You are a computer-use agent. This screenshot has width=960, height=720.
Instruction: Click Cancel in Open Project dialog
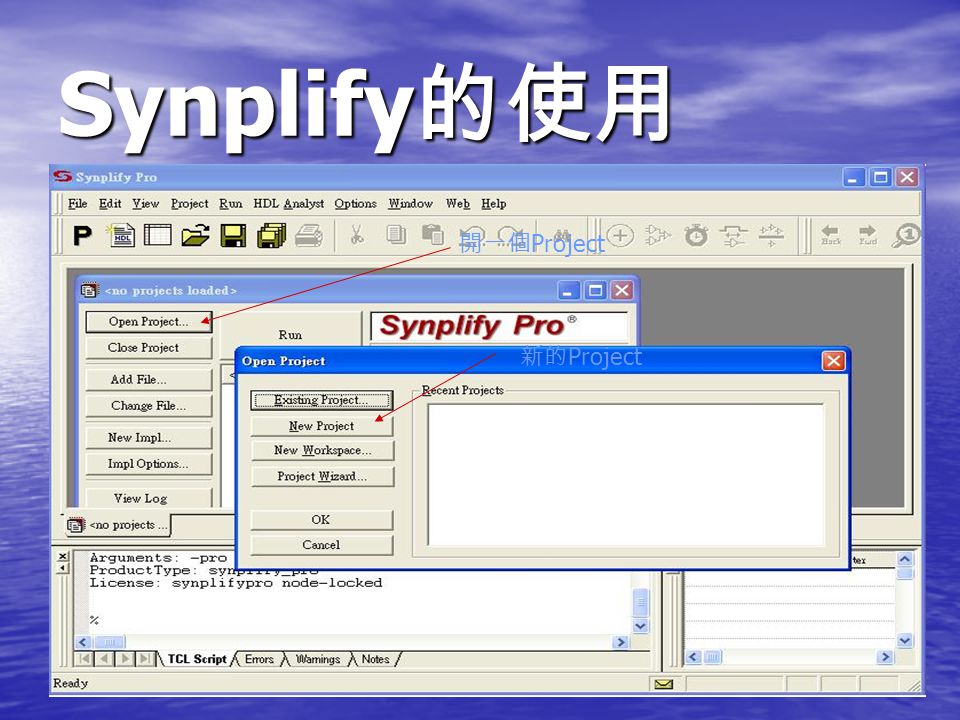coord(321,545)
